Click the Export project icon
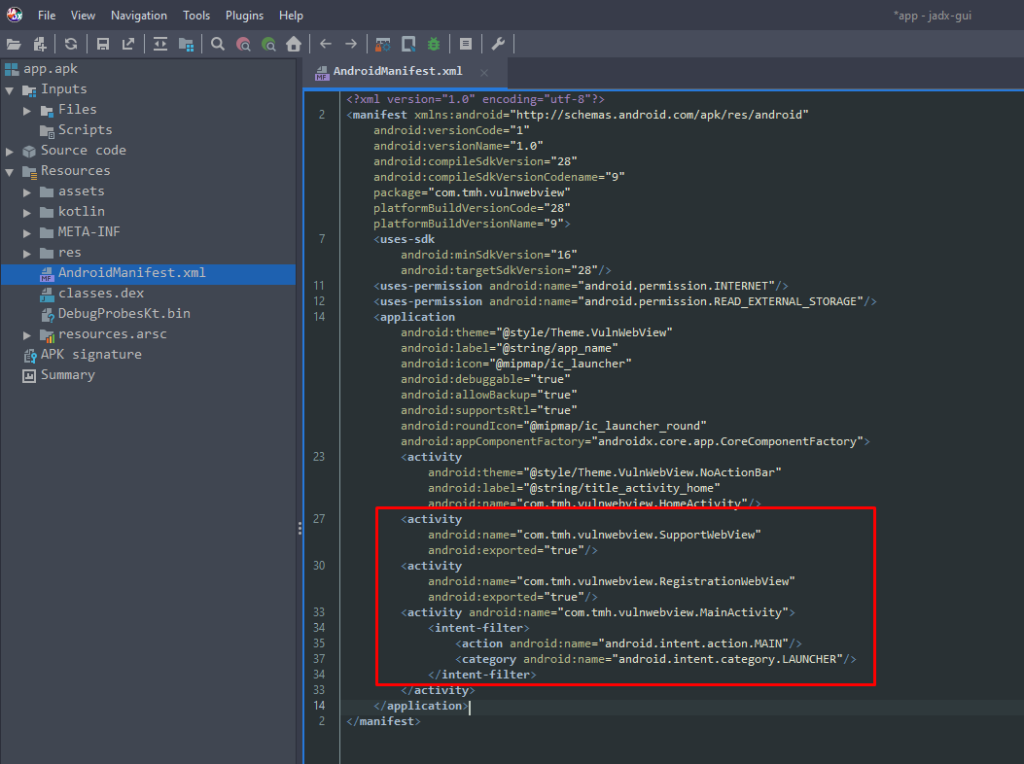Image resolution: width=1024 pixels, height=764 pixels. pyautogui.click(x=128, y=44)
